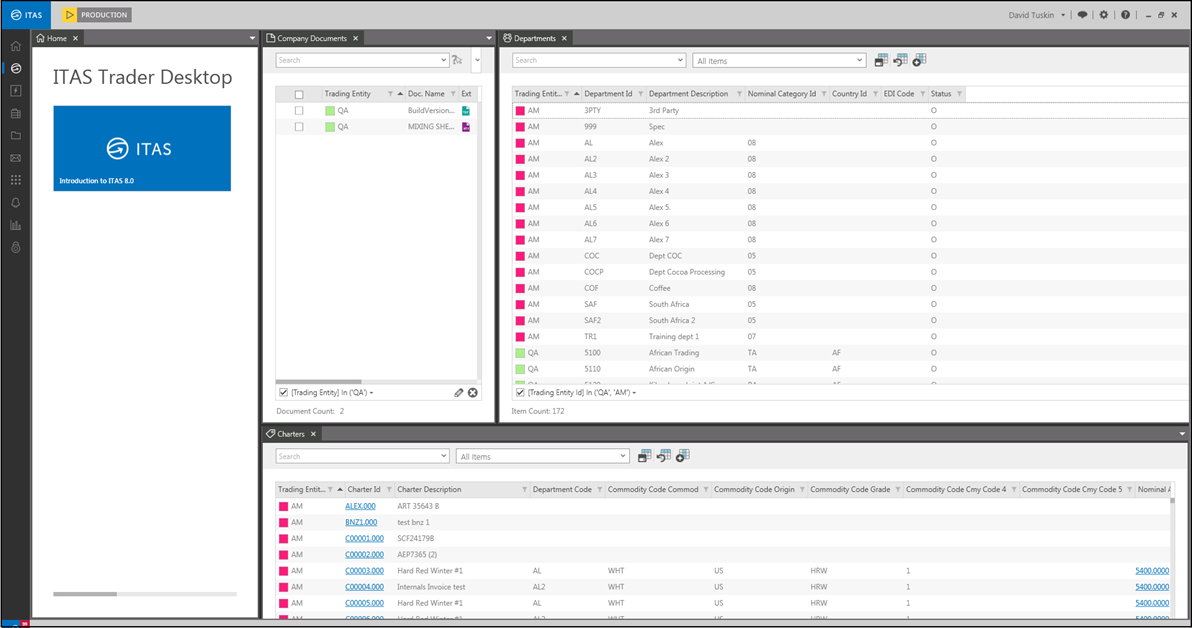Click the first grid layout icon in Charters toolbar
This screenshot has height=628, width=1192.
pos(645,455)
